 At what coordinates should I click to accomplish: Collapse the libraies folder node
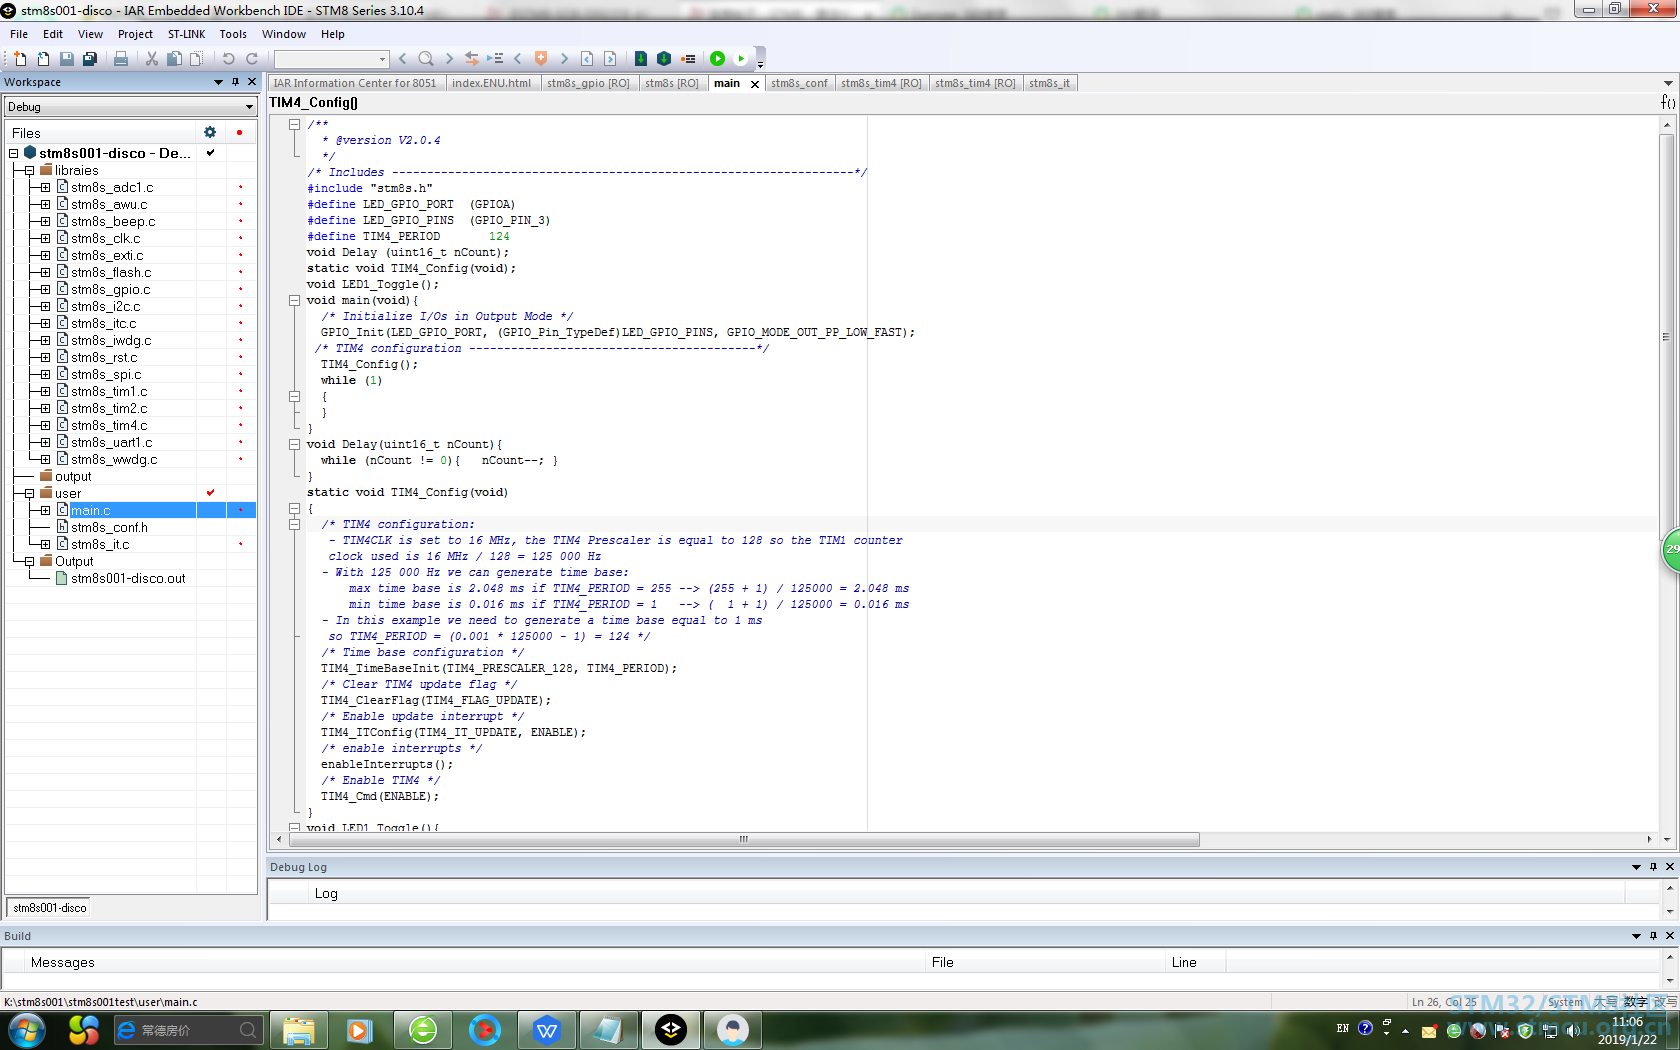pyautogui.click(x=29, y=170)
